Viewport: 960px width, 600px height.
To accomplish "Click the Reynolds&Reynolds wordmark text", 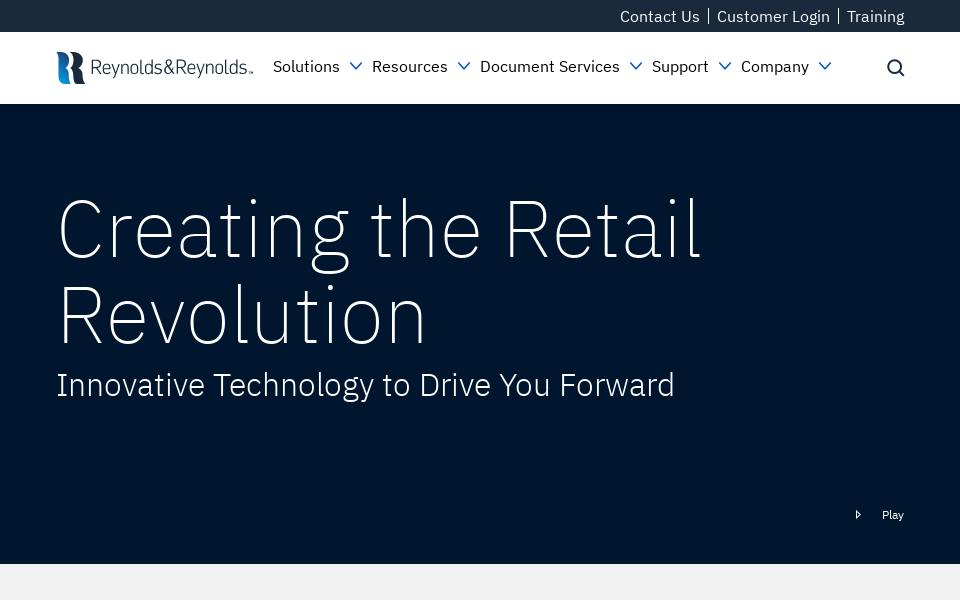I will 171,67.
